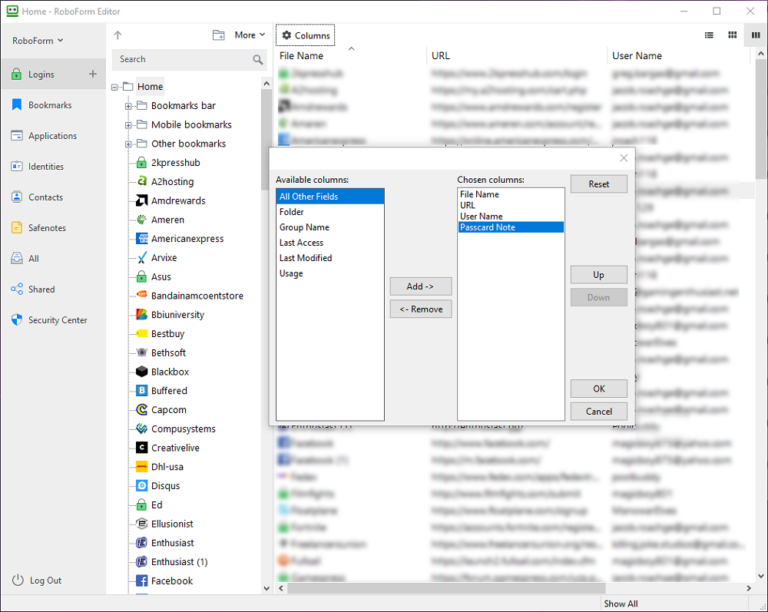Click inside the Search input field

point(180,60)
